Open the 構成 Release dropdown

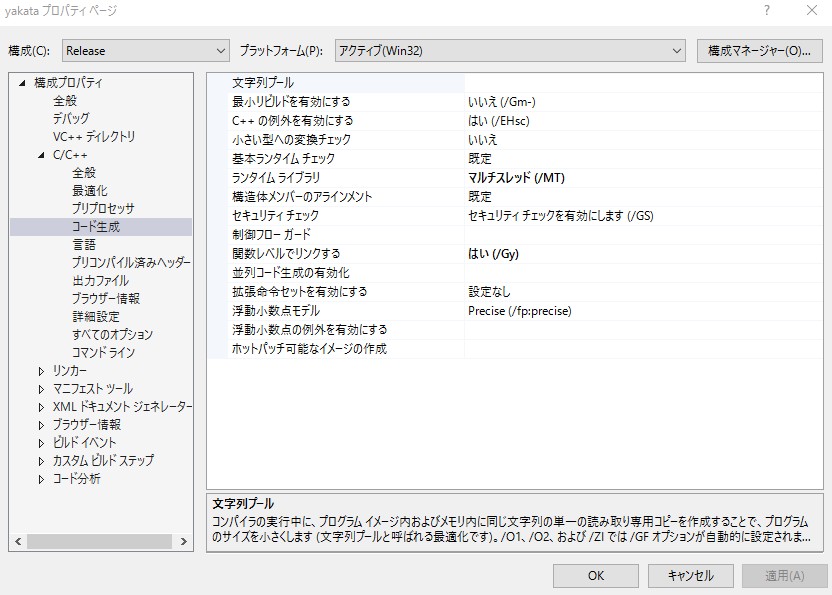pos(145,51)
